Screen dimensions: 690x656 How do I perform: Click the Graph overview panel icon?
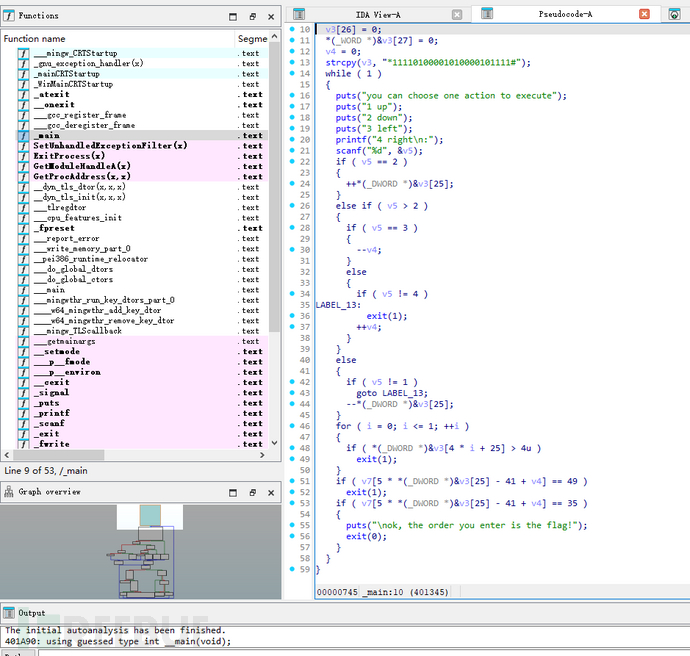pos(11,492)
